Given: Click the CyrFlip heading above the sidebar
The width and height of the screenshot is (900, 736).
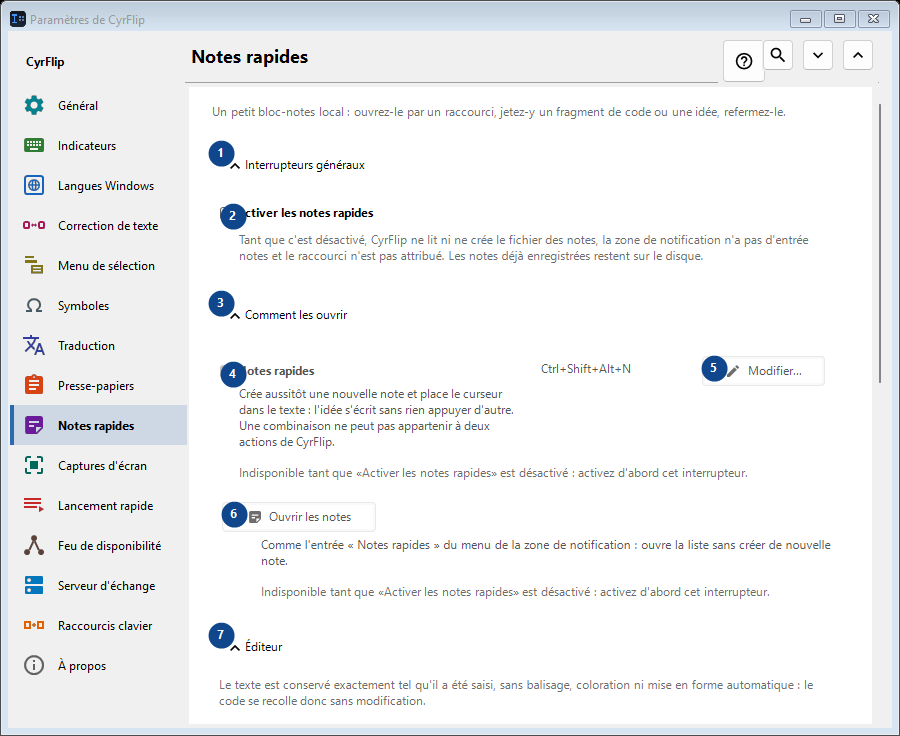Looking at the screenshot, I should click(45, 62).
